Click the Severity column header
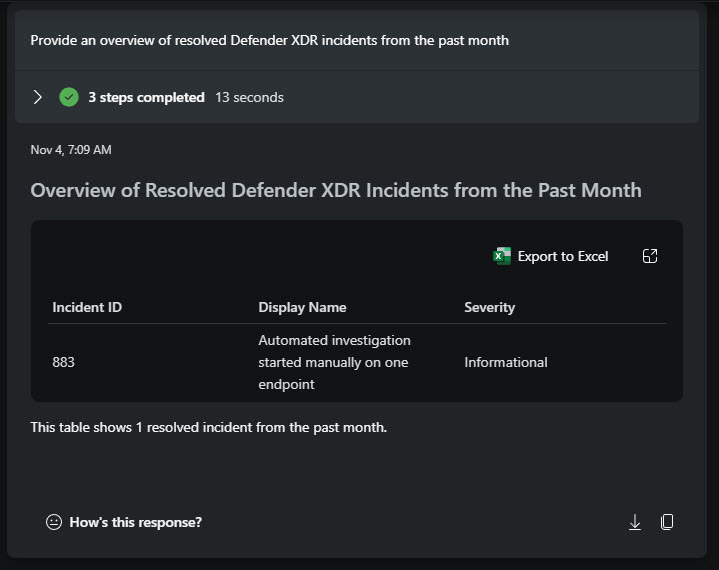 (489, 307)
